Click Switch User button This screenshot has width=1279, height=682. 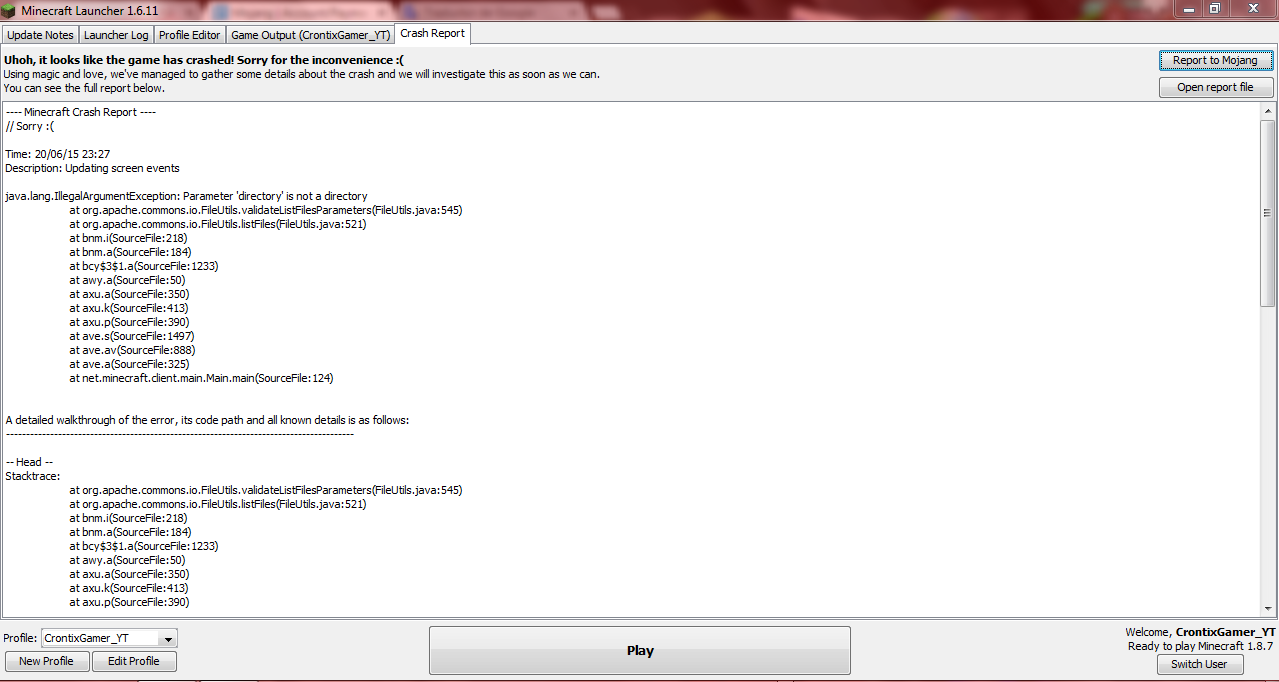point(1200,664)
